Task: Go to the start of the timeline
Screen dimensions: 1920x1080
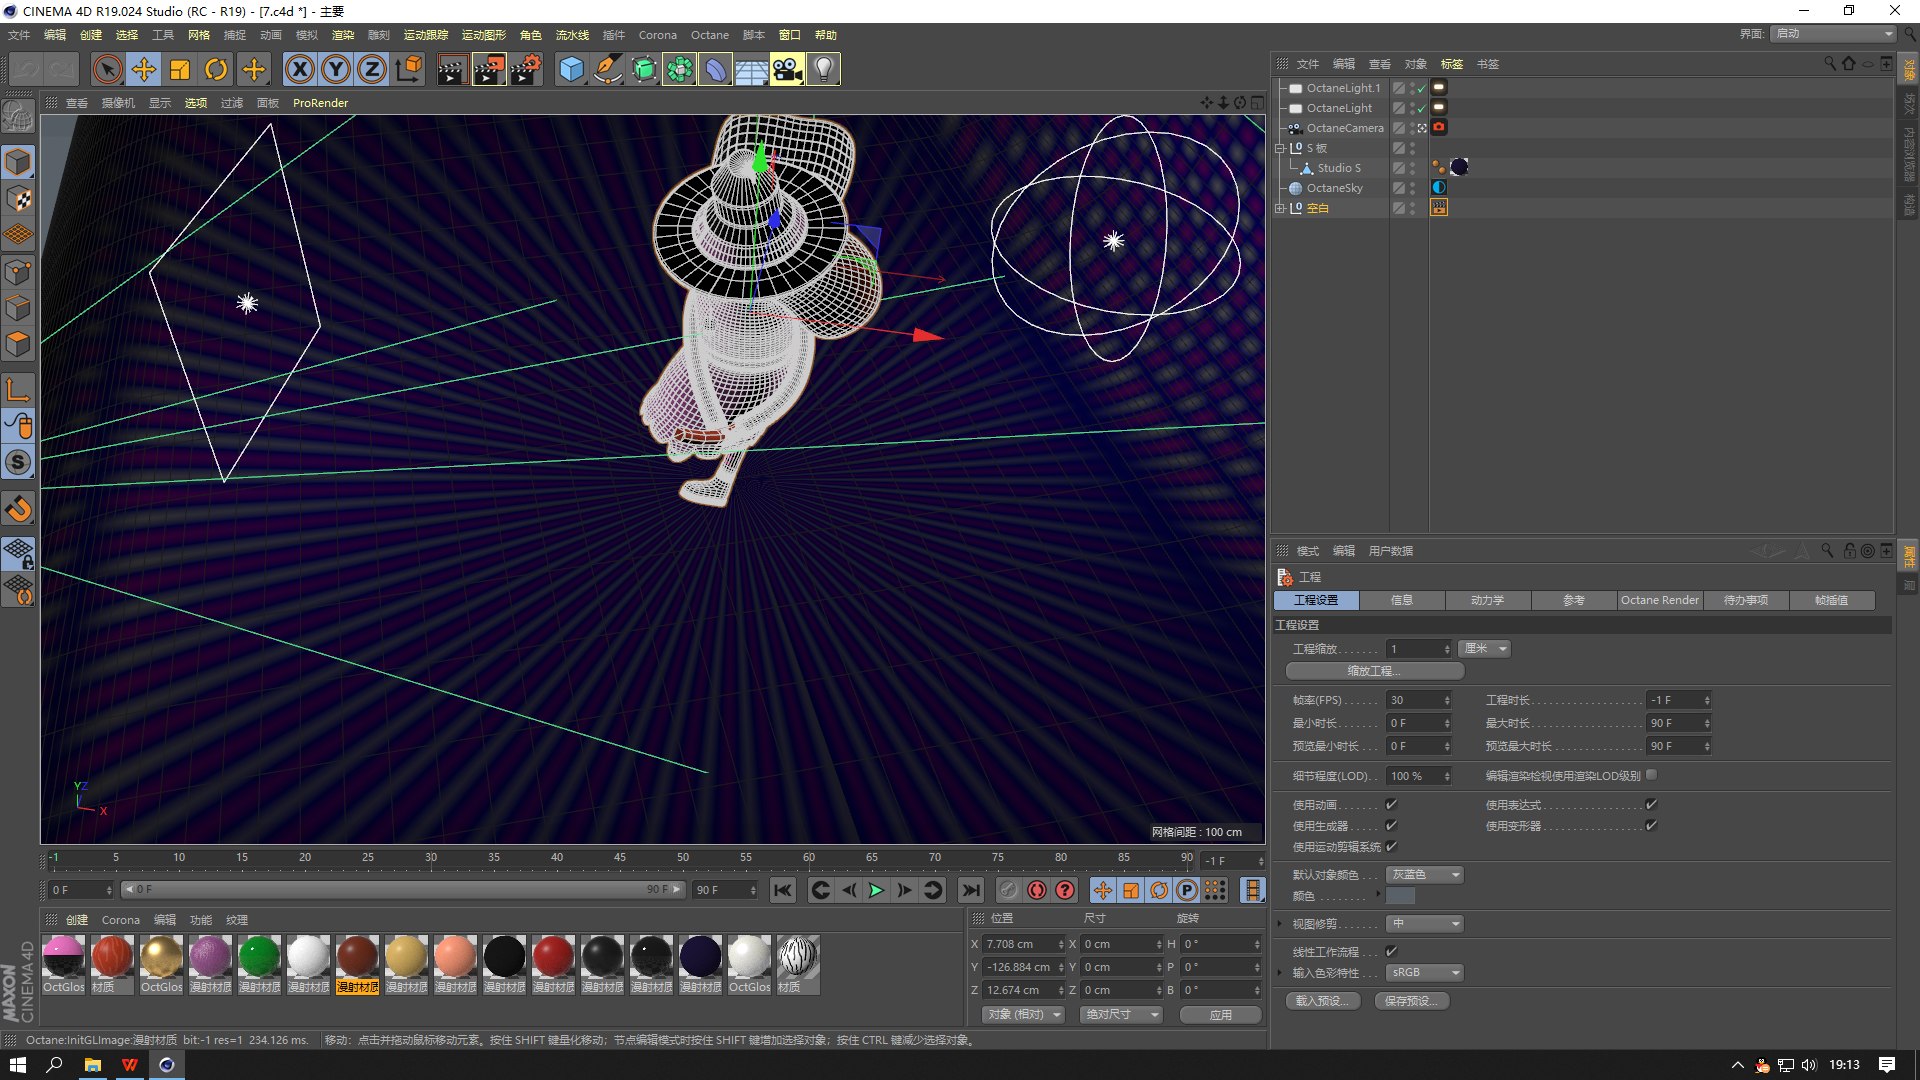Action: tap(783, 890)
